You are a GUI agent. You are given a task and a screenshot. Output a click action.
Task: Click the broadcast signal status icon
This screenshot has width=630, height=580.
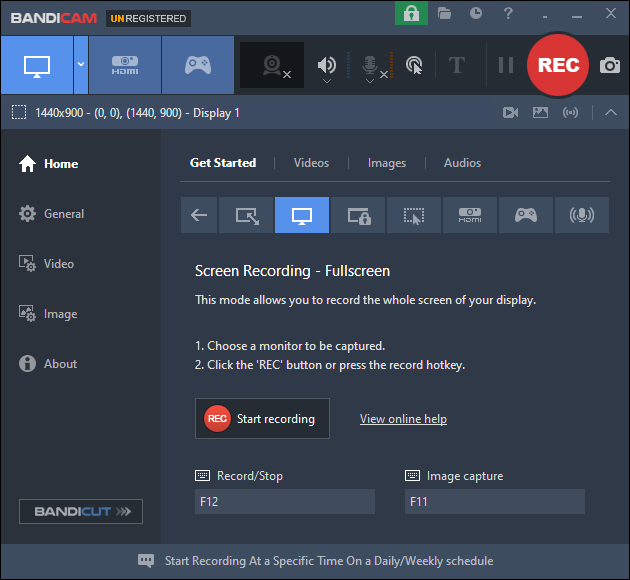pos(571,112)
